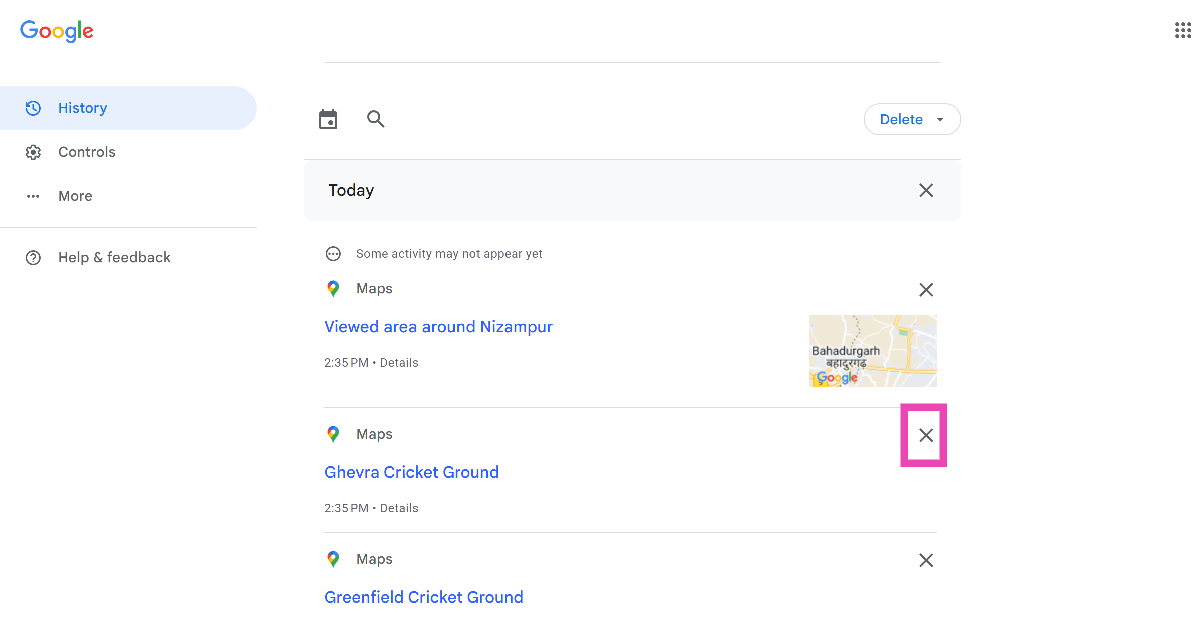Open Controls in the sidebar
Screen dimensions: 1200x628
(86, 152)
